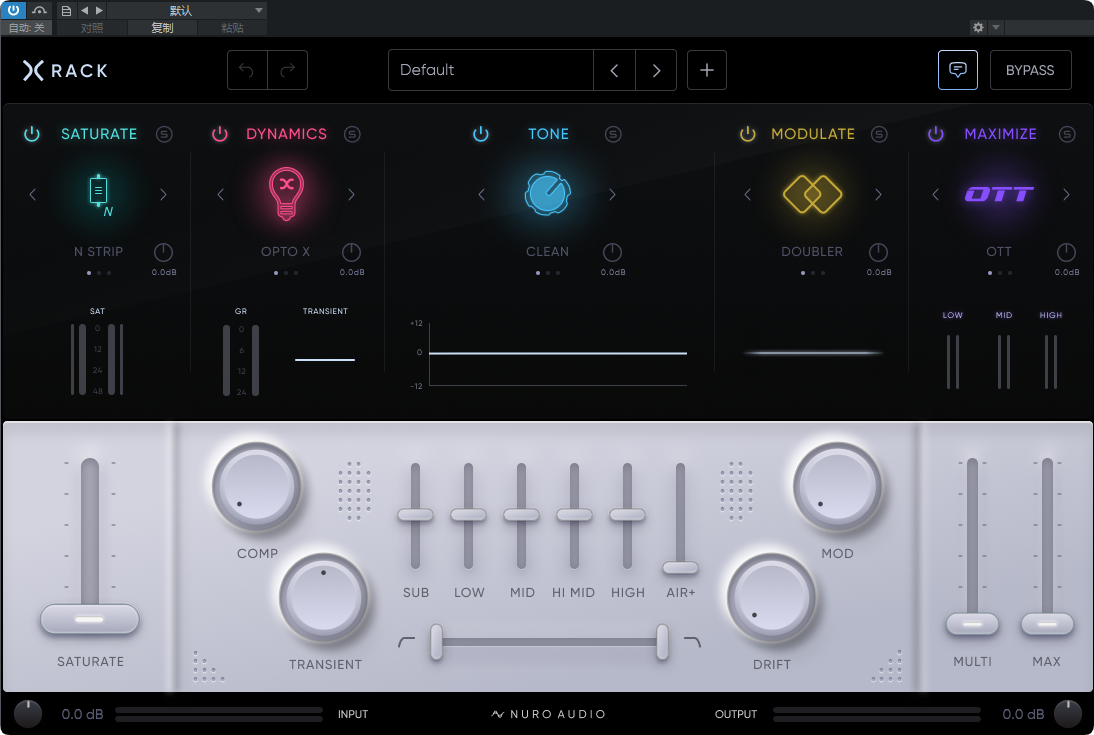
Task: Click the host 自动: 关 button
Action: (27, 28)
